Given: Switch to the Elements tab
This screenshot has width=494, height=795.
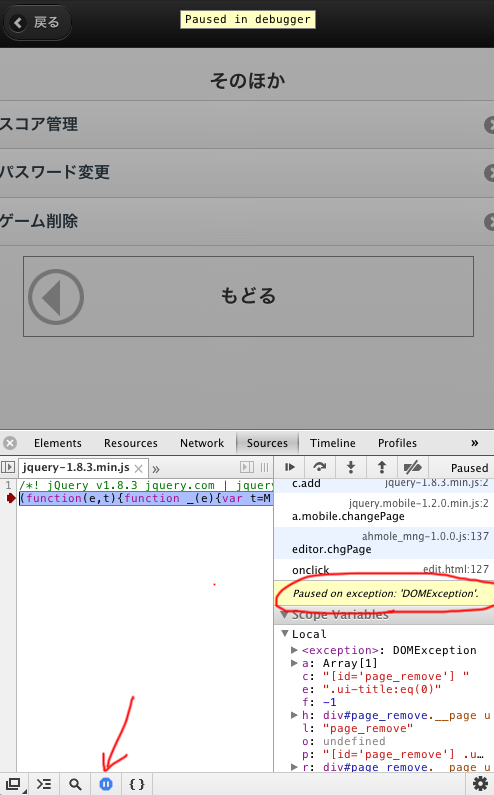Looking at the screenshot, I should tap(57, 443).
